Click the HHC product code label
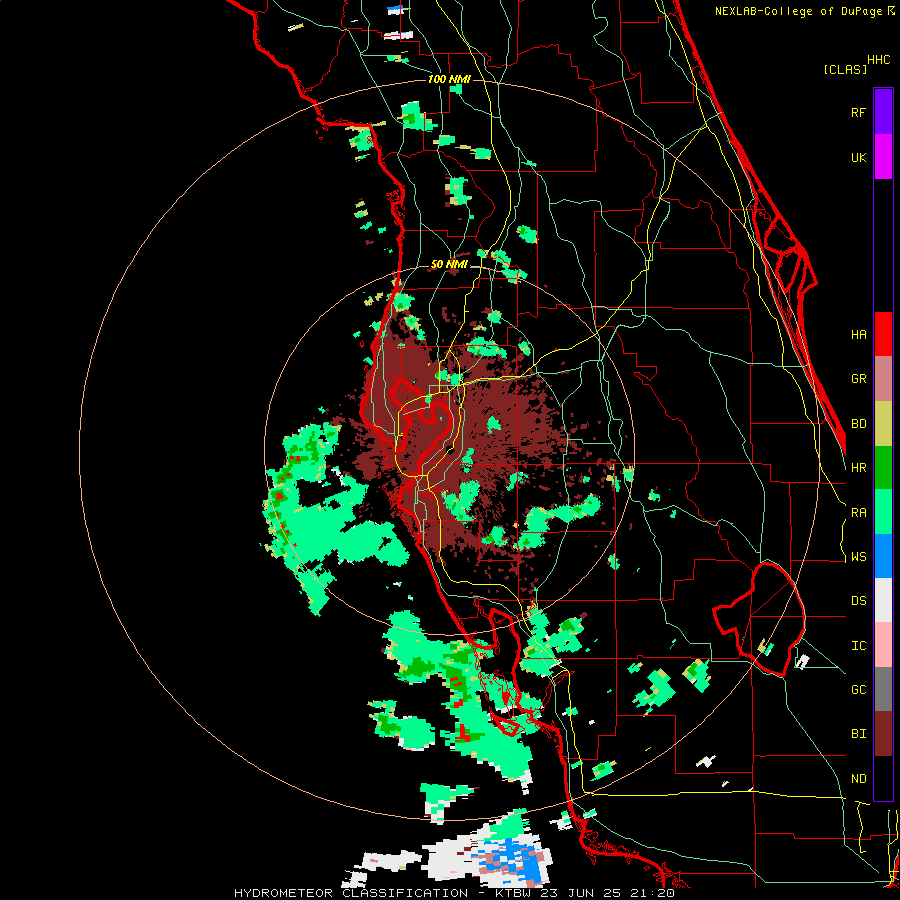The image size is (900, 900). [x=879, y=60]
